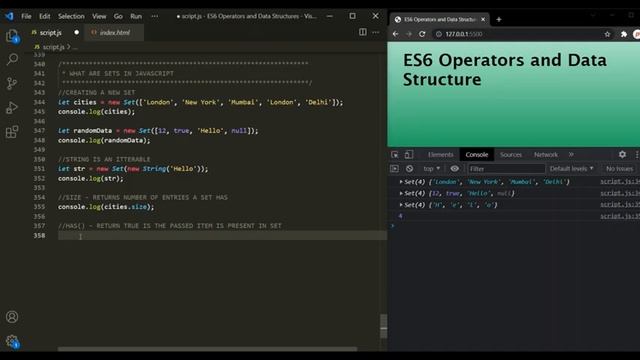Click the horizontal editor scrollbar
This screenshot has width=640, height=360.
pyautogui.click(x=207, y=349)
